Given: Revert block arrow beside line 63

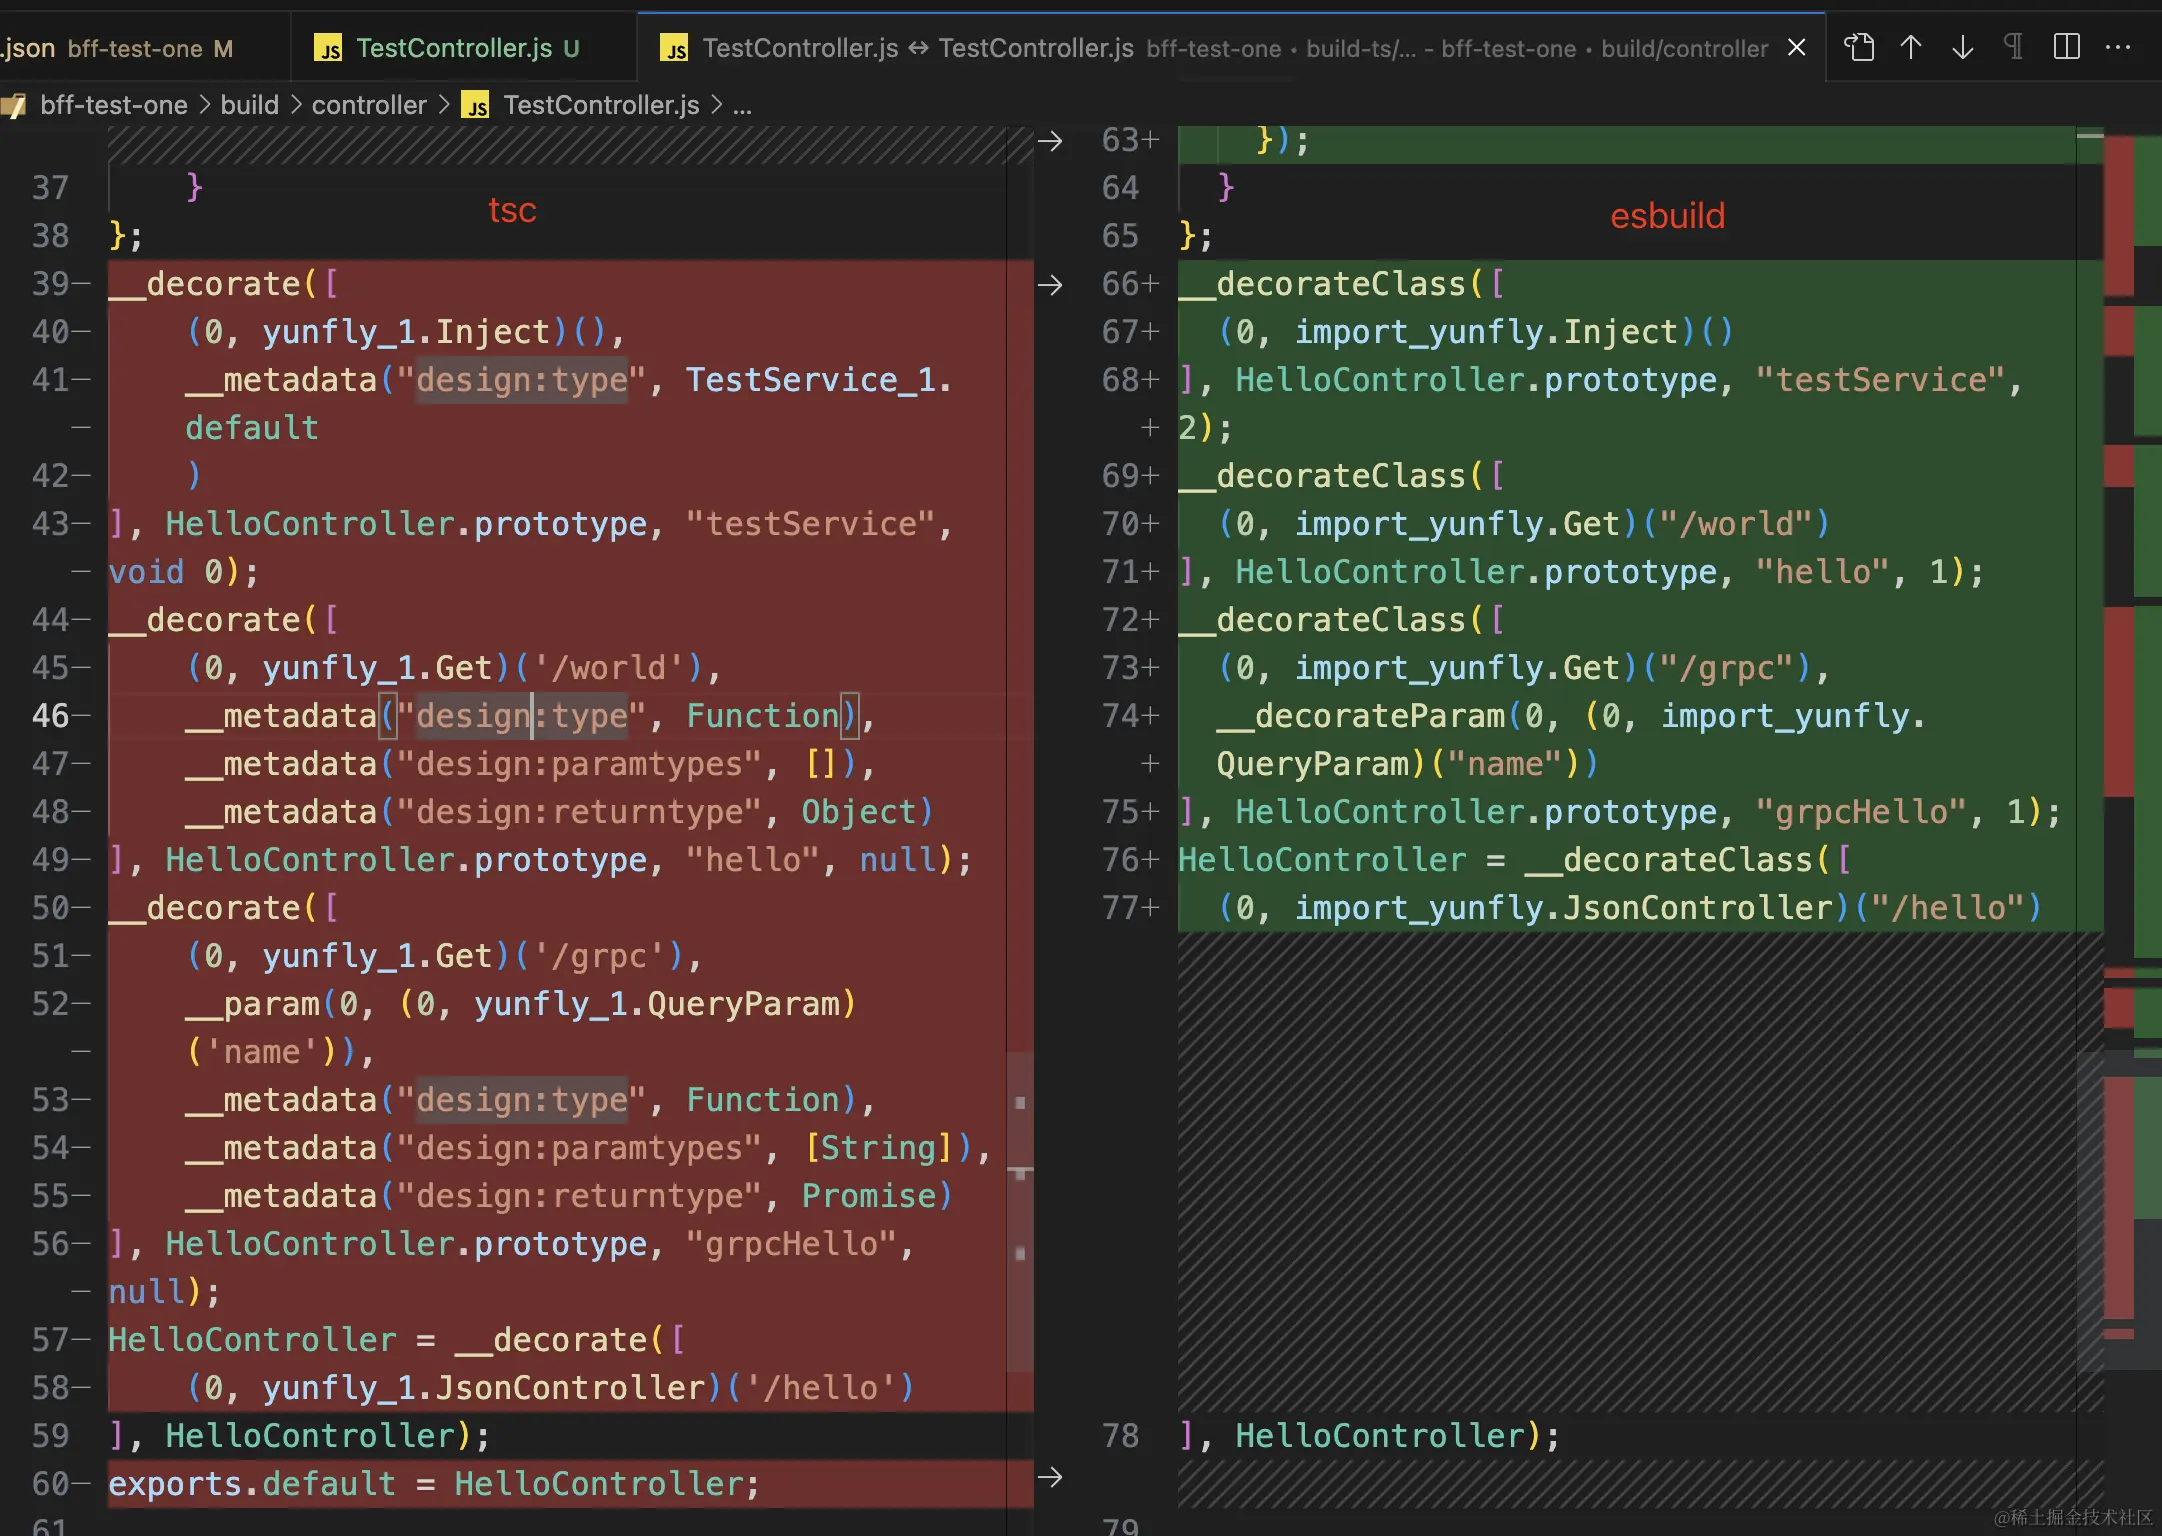Looking at the screenshot, I should [1050, 141].
